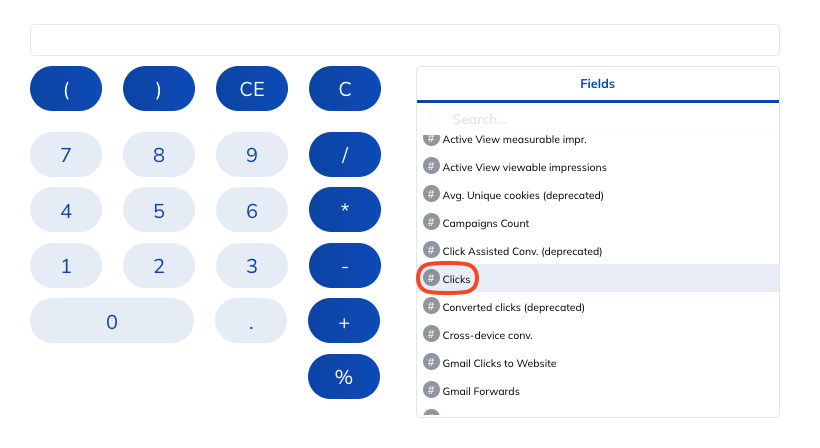Screen dimensions: 820x448
Task: Click the # icon next to Cross-device conv.
Action: coord(431,335)
